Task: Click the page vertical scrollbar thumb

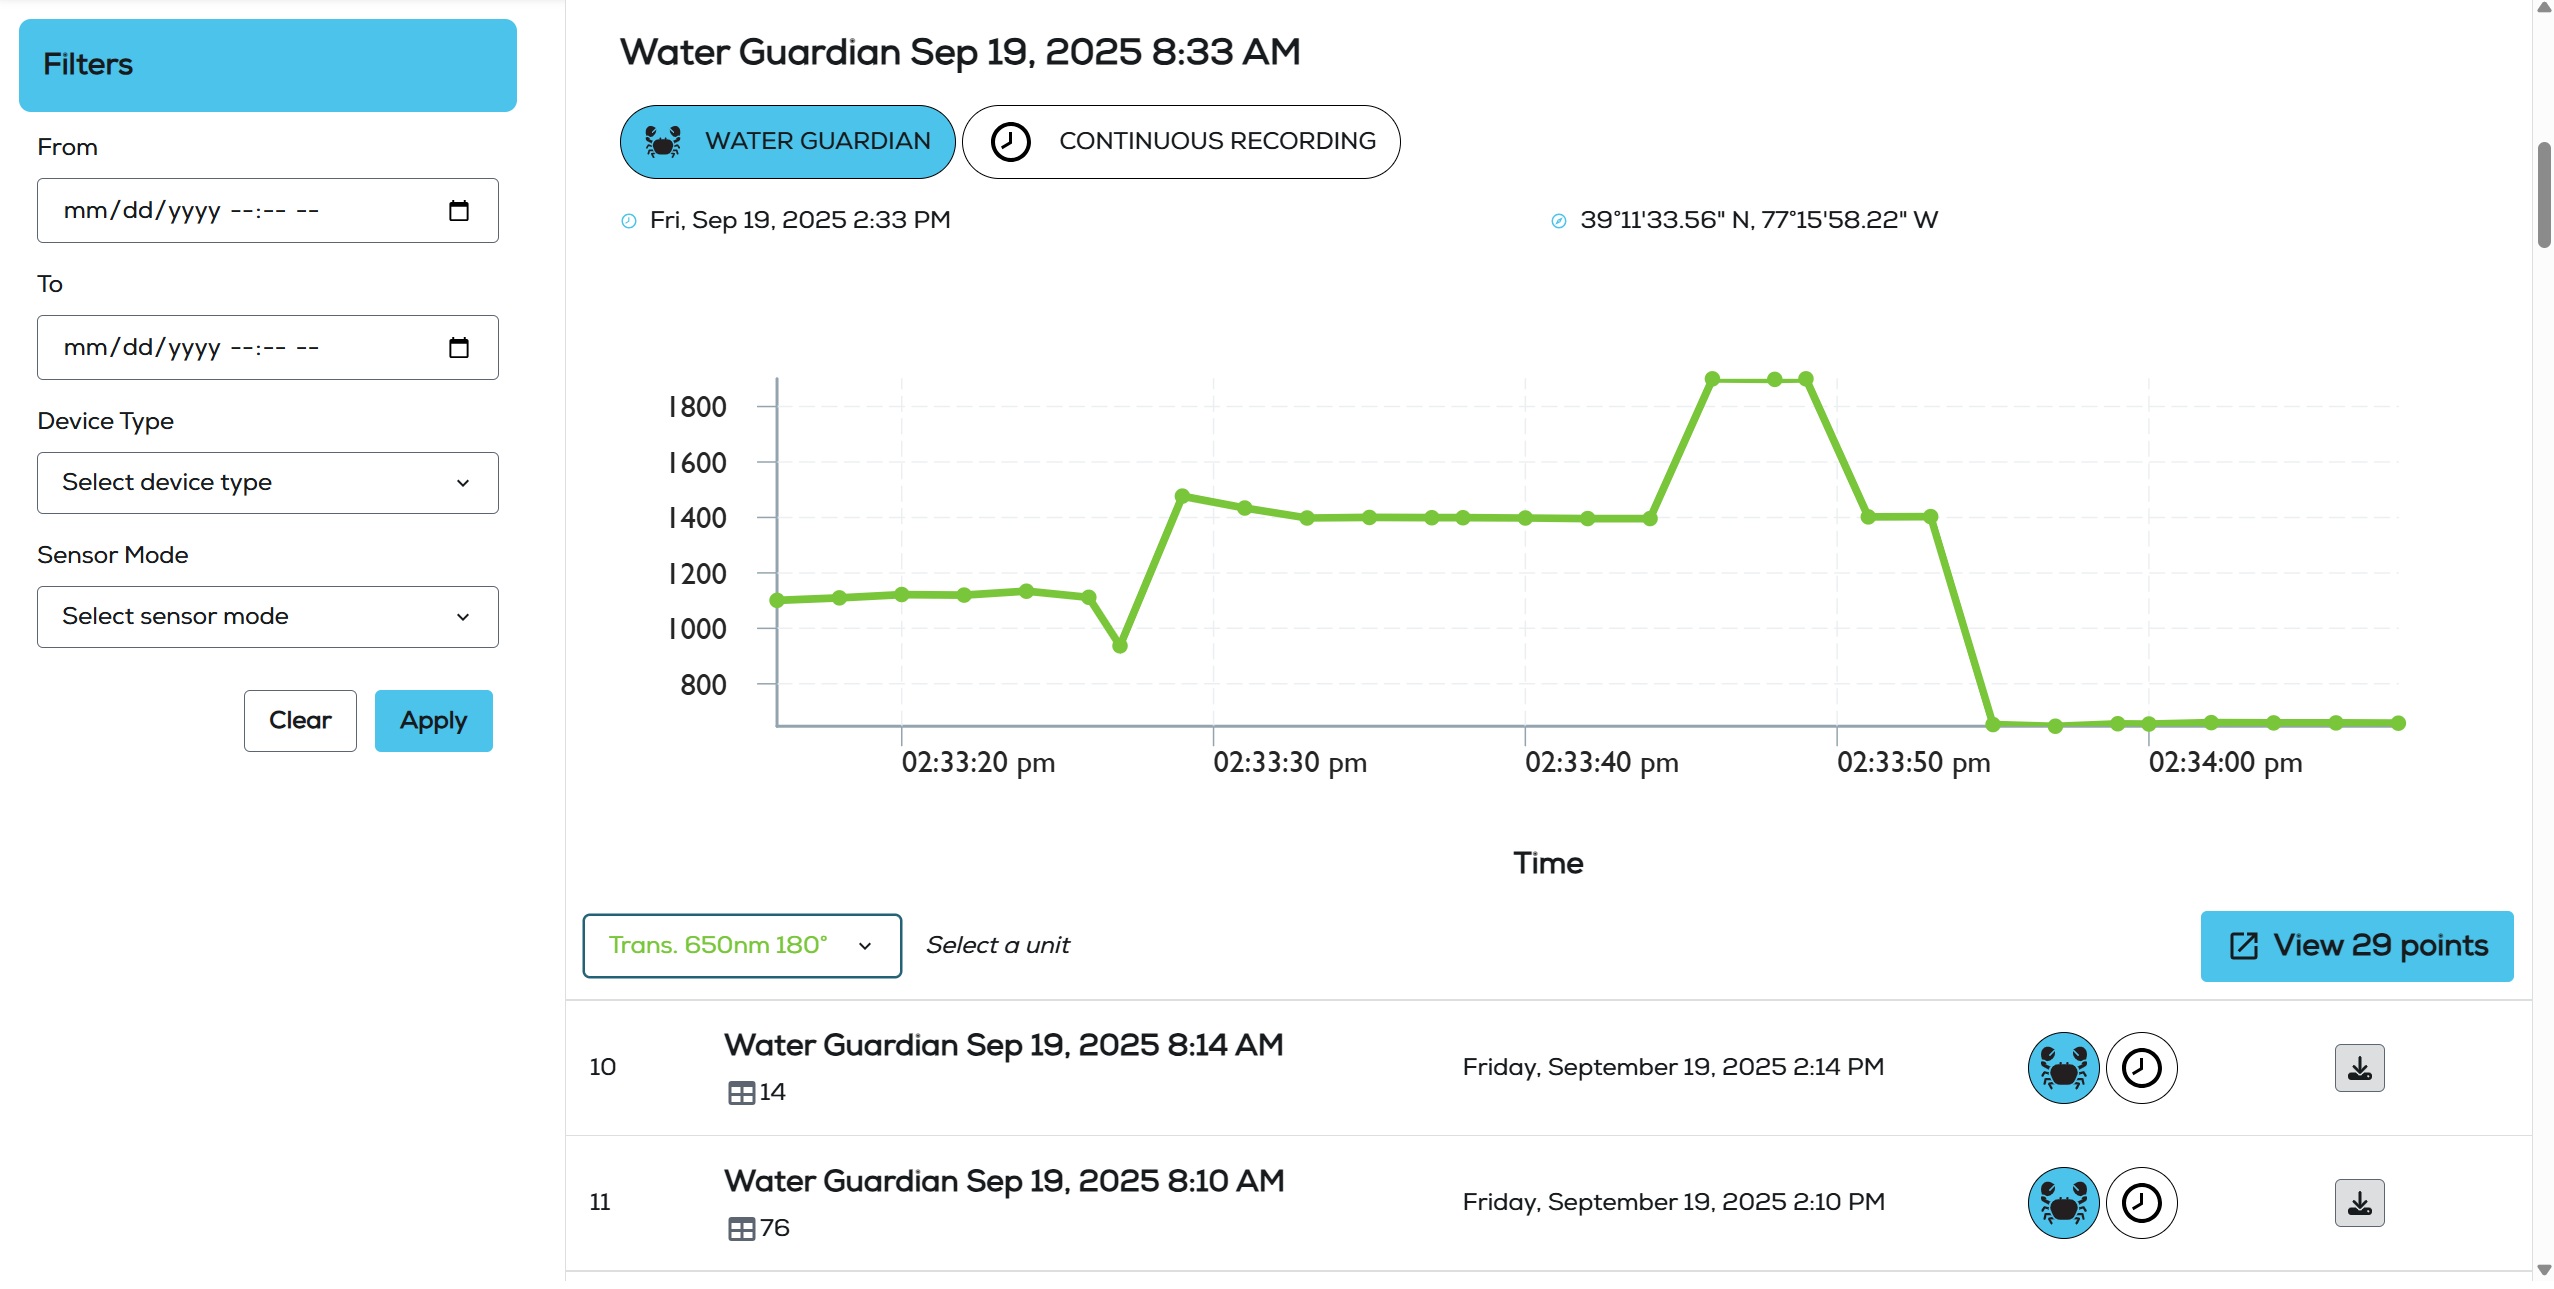Action: point(2544,195)
